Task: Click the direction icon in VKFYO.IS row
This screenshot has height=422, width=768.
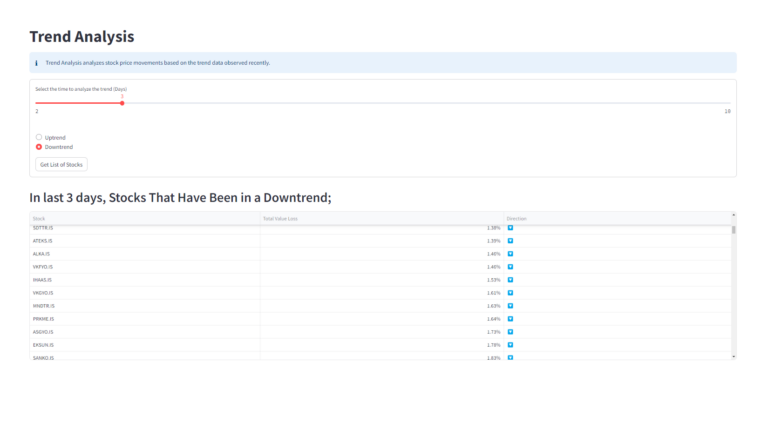Action: click(510, 267)
